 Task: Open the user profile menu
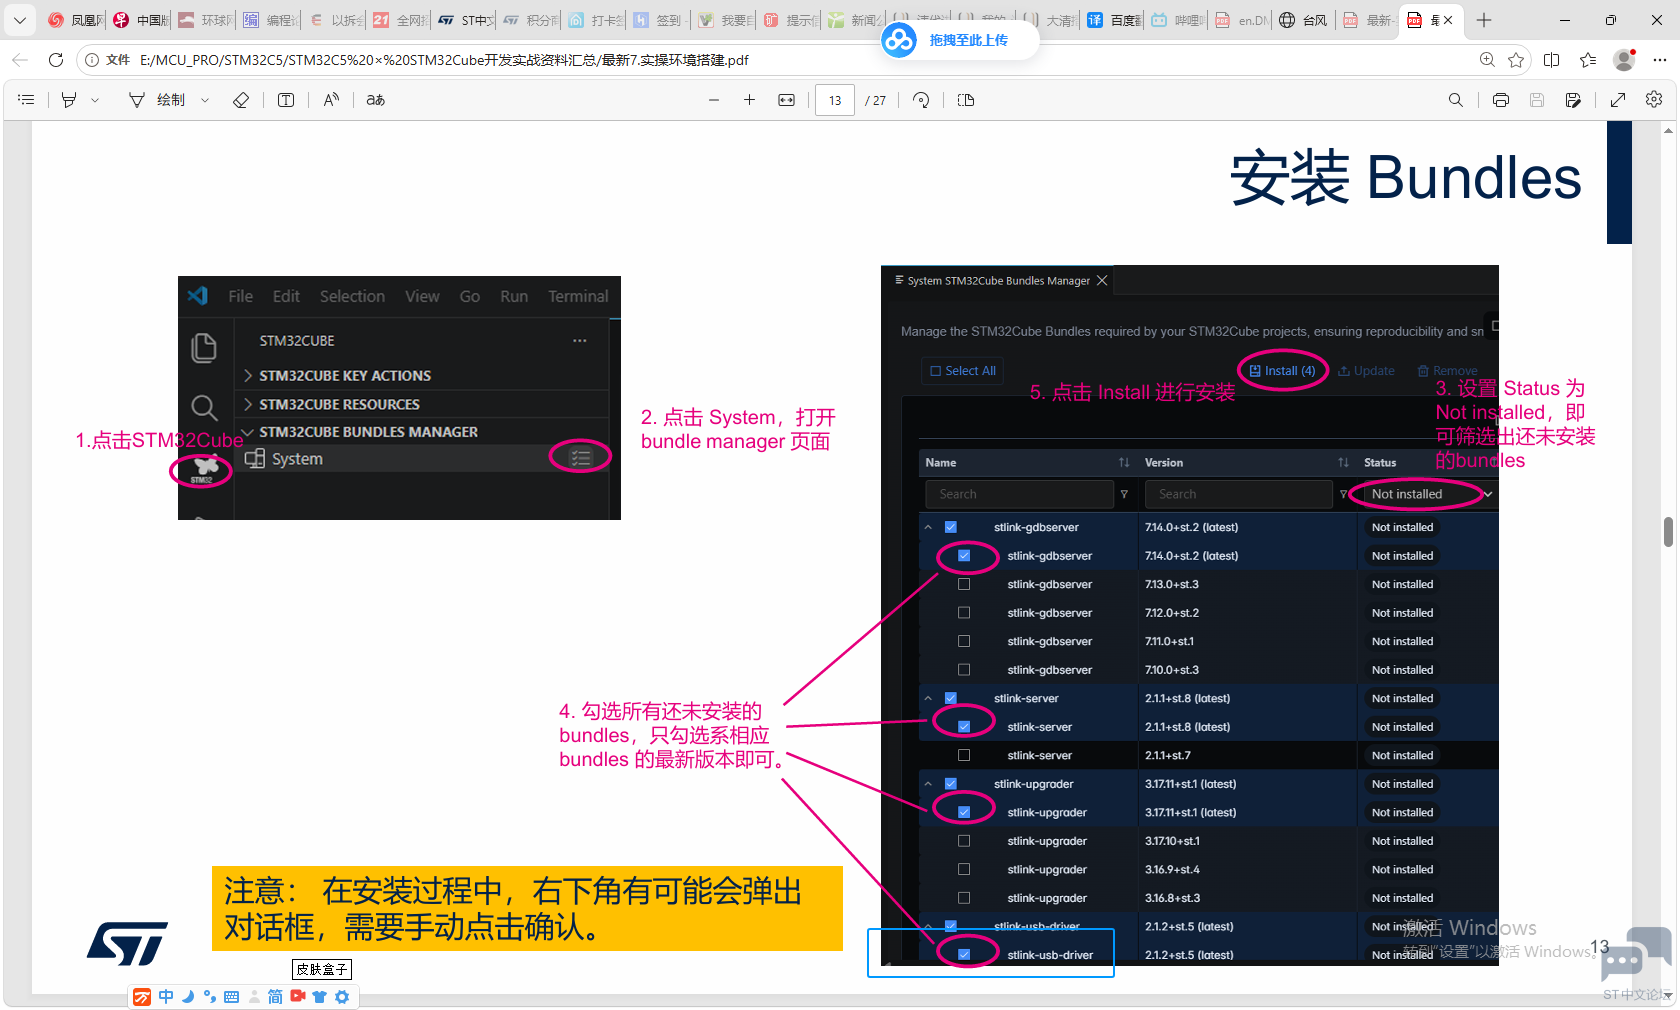coord(1625,60)
